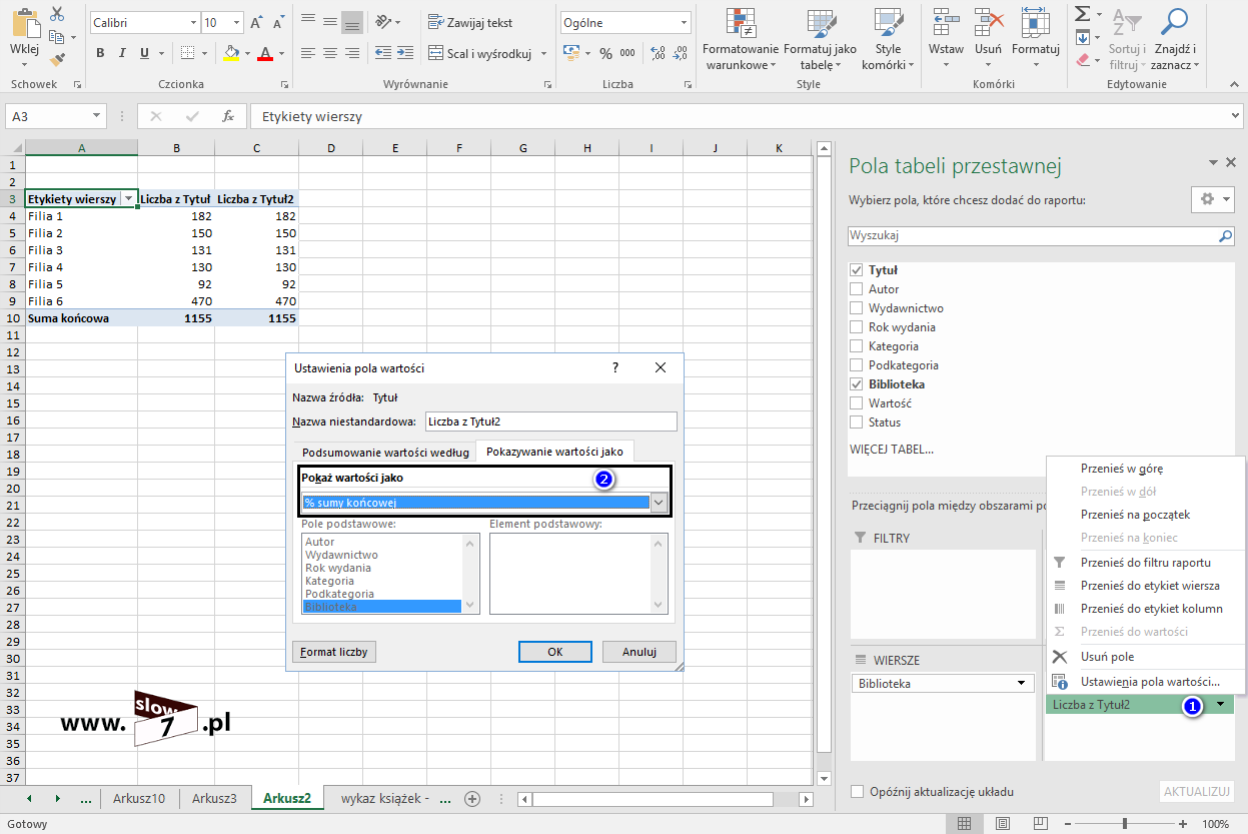The height and width of the screenshot is (834, 1248).
Task: Click the AutoSum sigma icon
Action: 1083,15
